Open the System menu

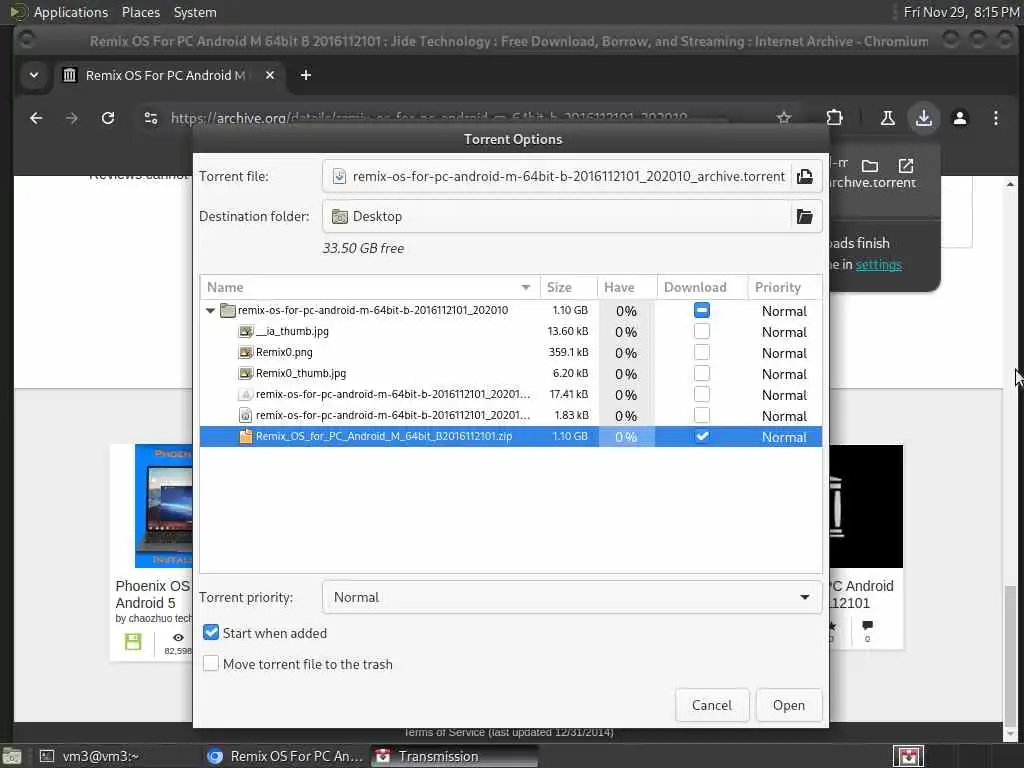pyautogui.click(x=195, y=12)
